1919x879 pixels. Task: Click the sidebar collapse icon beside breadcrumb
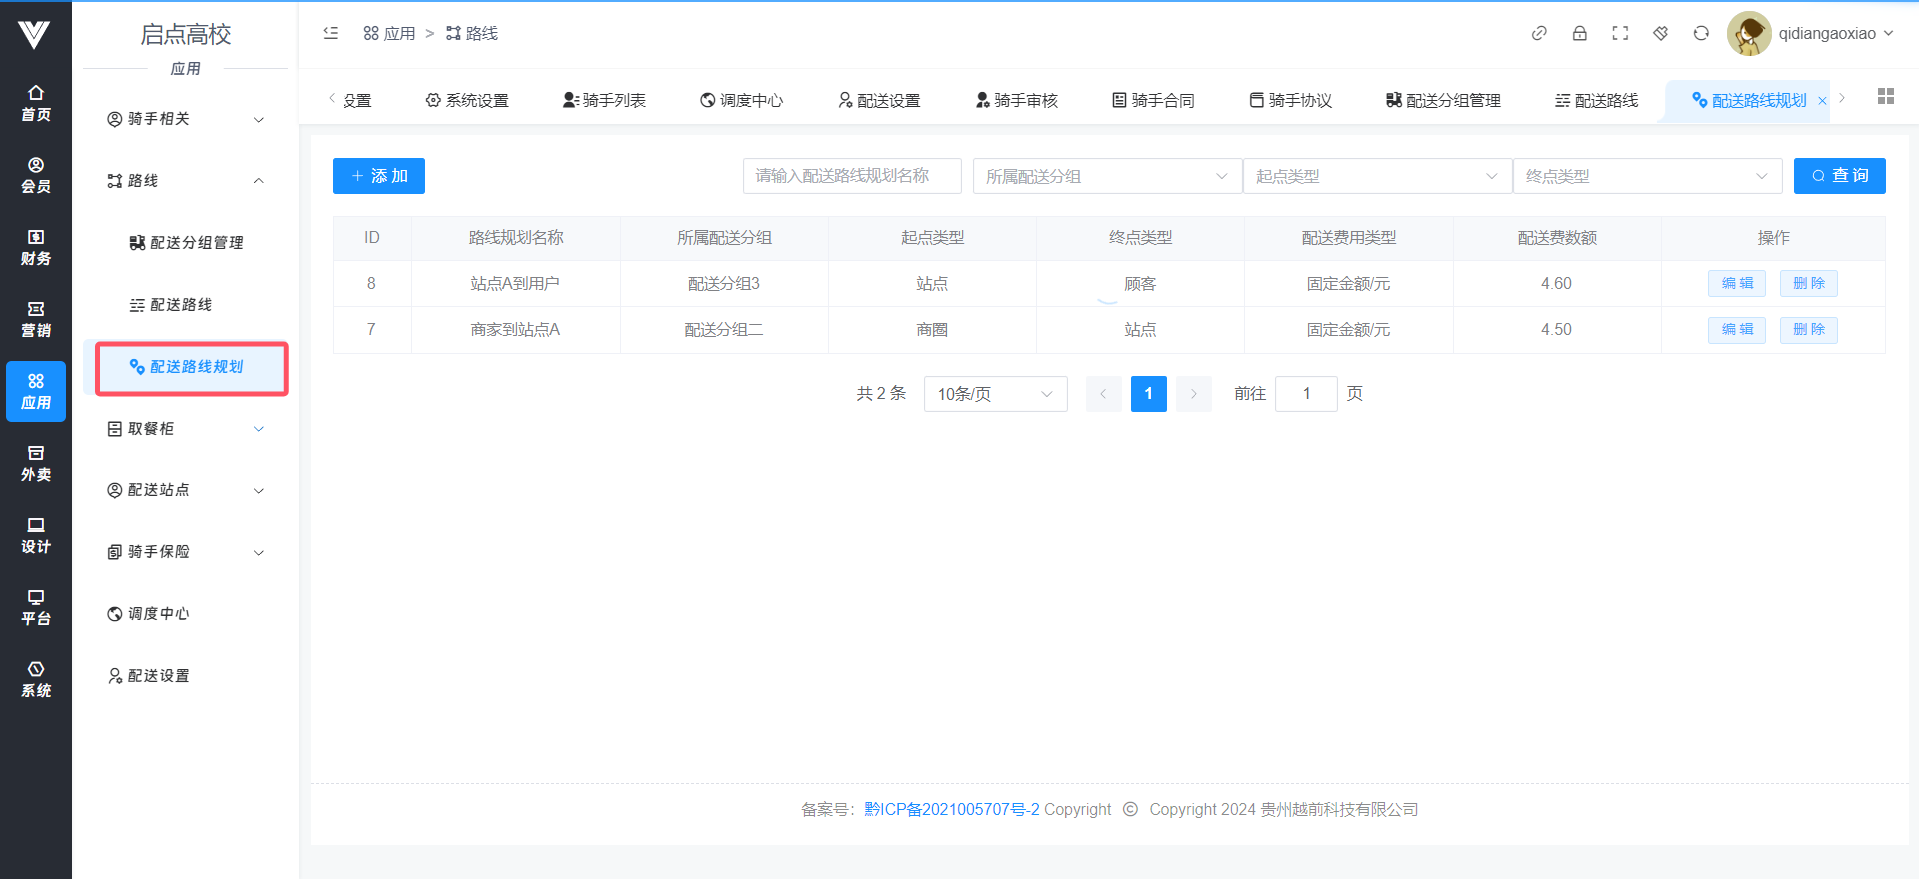pos(331,33)
